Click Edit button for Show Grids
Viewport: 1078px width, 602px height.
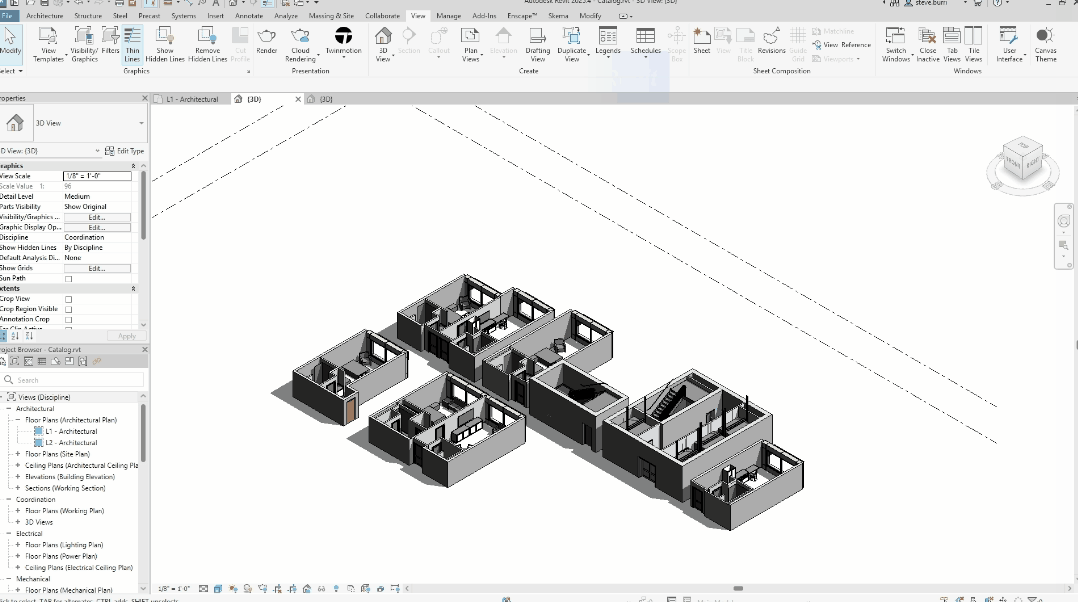[97, 268]
